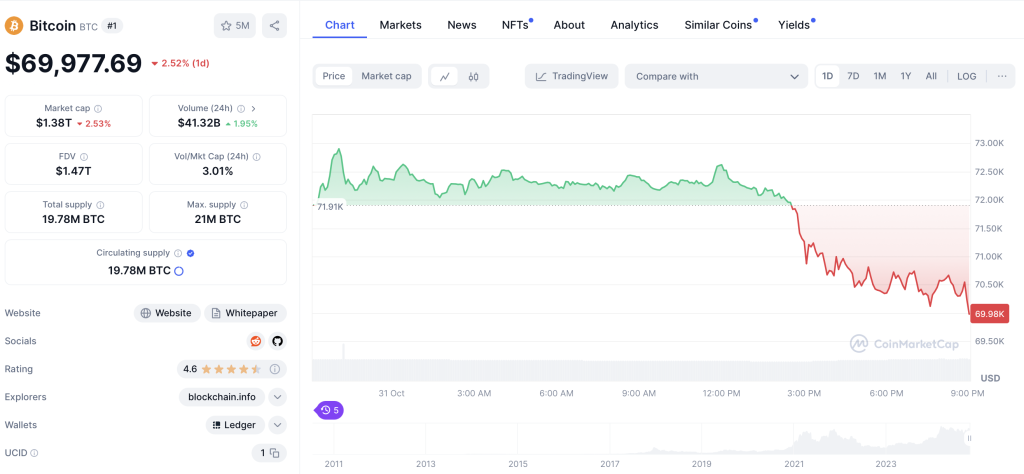The image size is (1024, 474).
Task: Click the 2017 mark in historical range strip
Action: [x=609, y=464]
